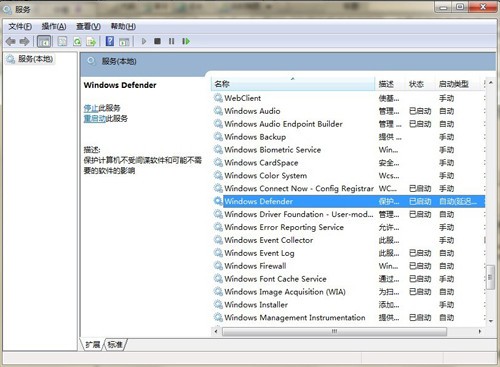Toggle the action pane toolbar icon
500x367 pixels.
[x=124, y=41]
